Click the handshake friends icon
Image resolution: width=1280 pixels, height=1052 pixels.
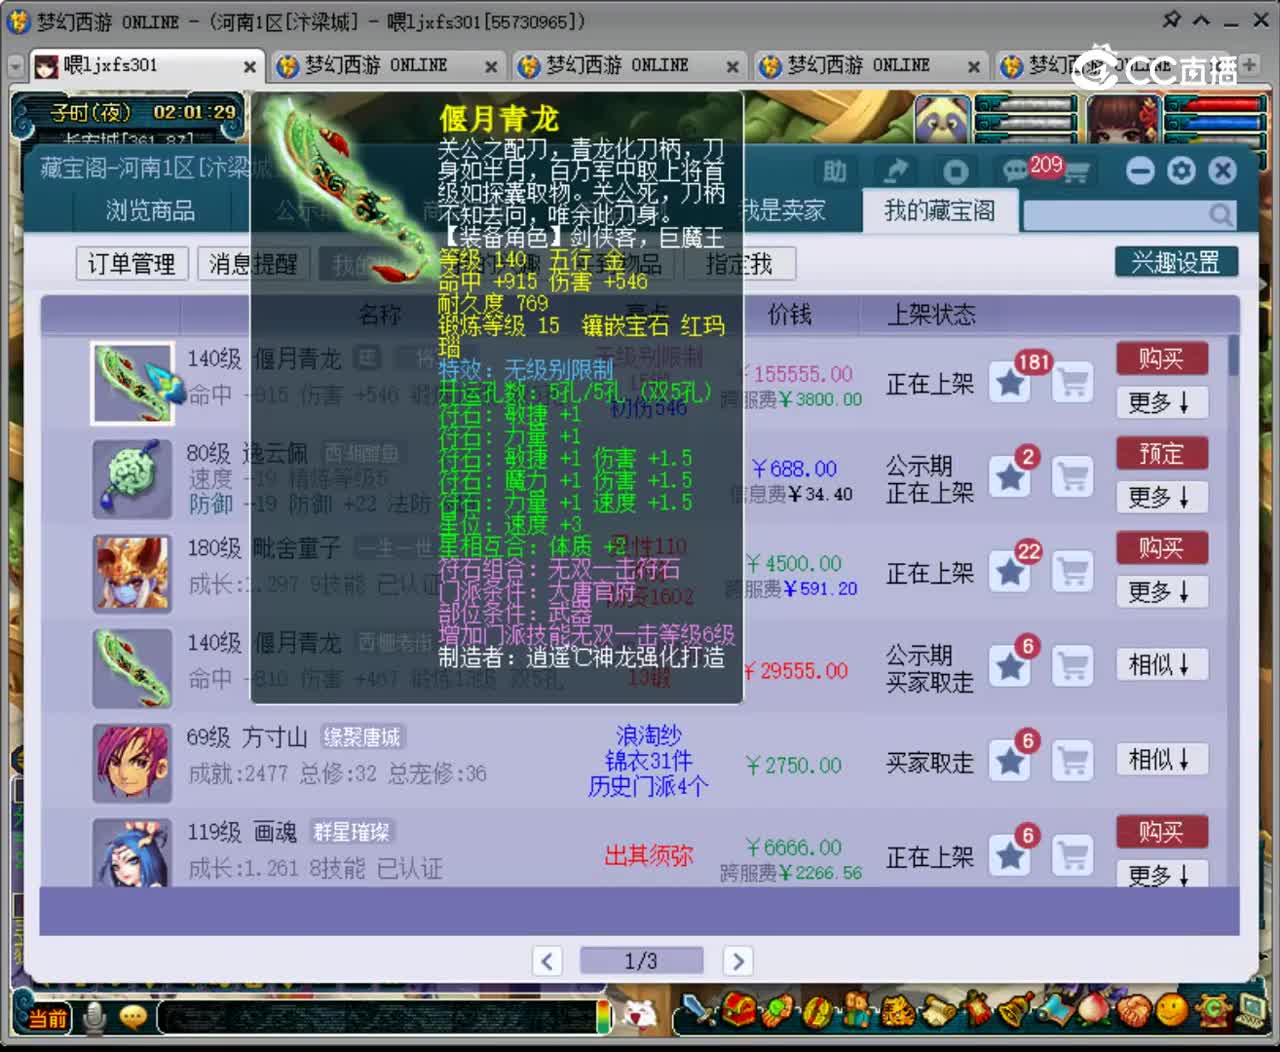(1133, 1012)
